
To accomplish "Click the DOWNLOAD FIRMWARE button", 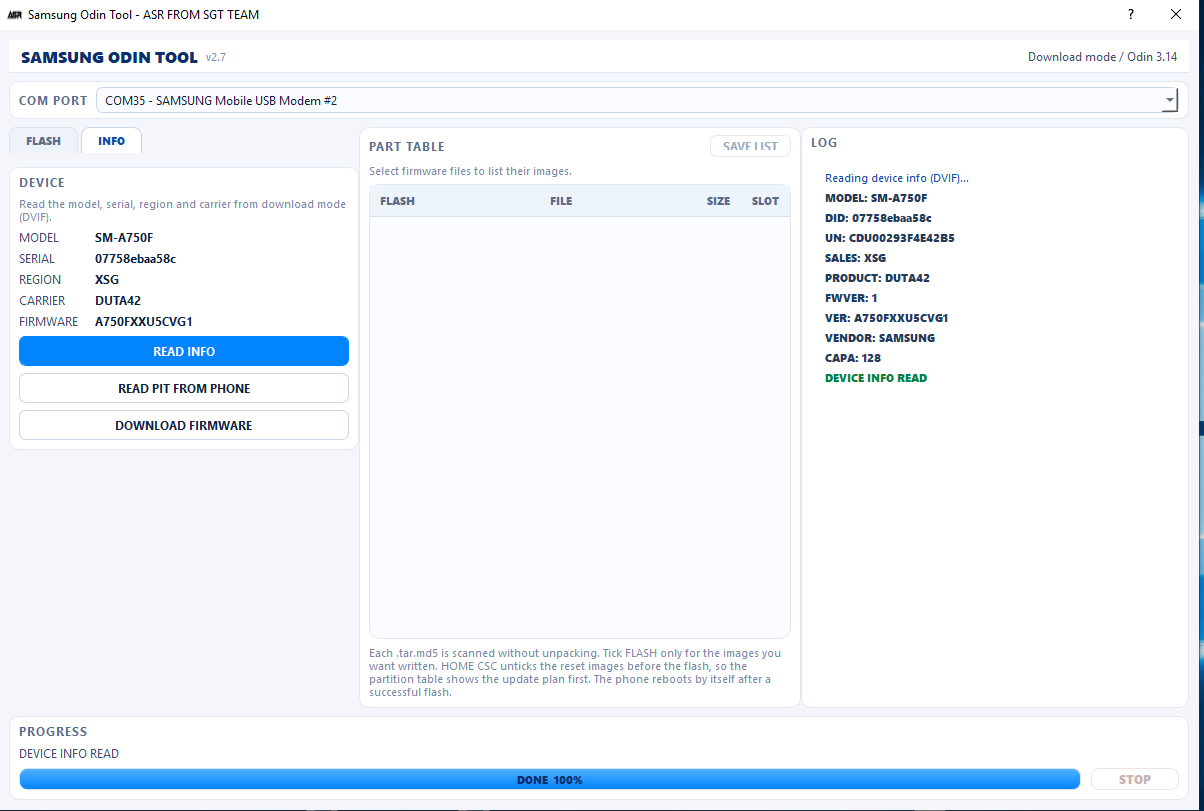I will [x=184, y=425].
